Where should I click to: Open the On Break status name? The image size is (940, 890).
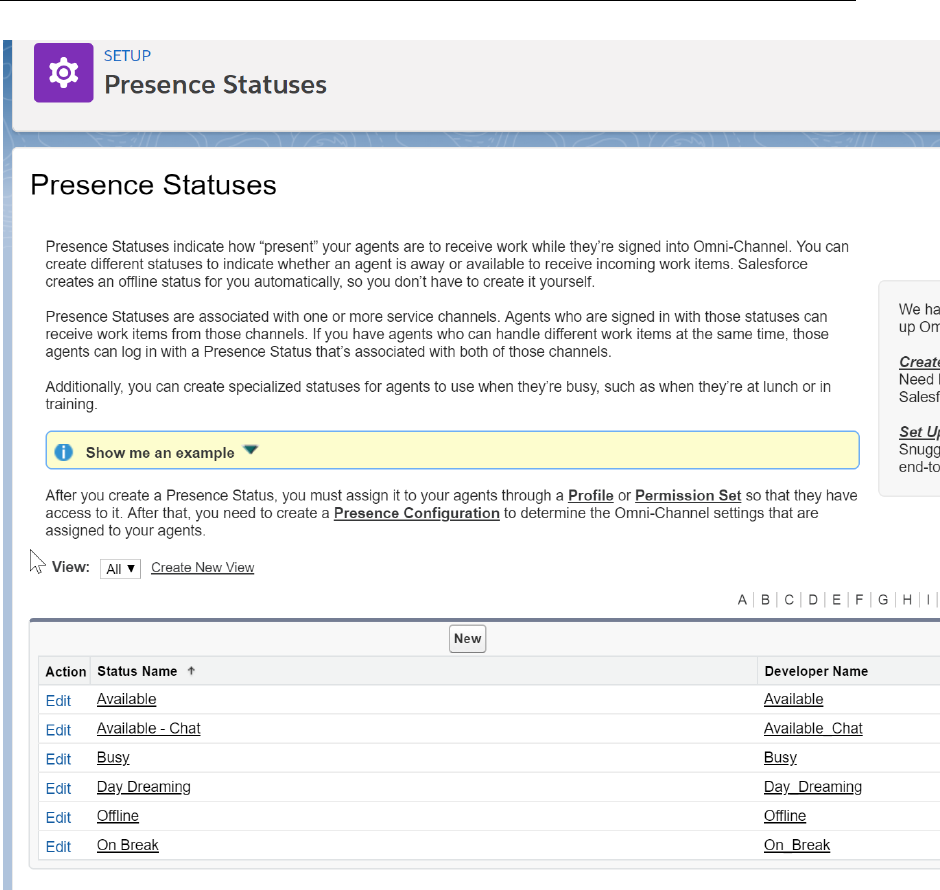click(127, 845)
